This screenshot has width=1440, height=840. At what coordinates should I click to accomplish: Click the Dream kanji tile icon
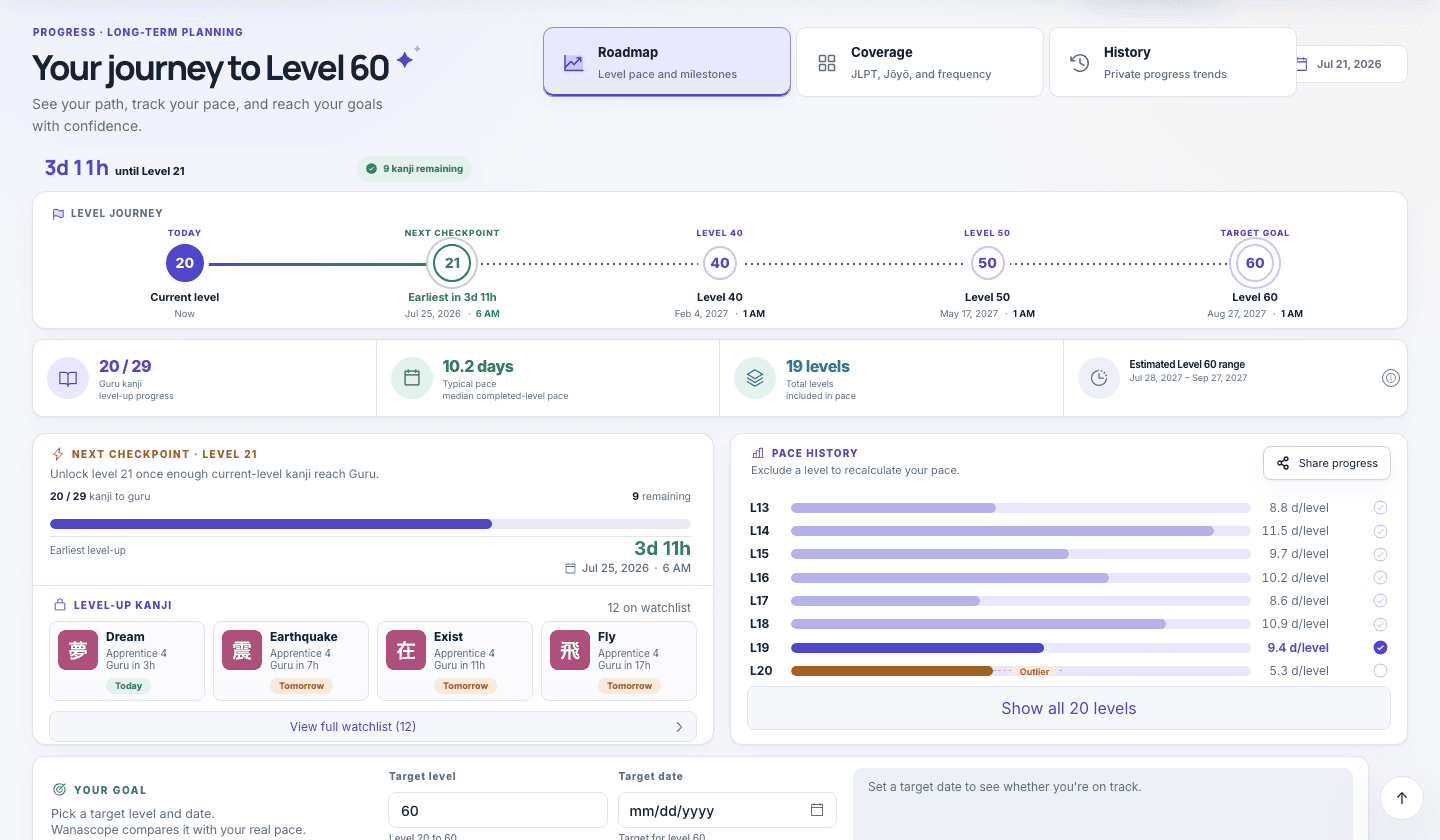point(78,650)
